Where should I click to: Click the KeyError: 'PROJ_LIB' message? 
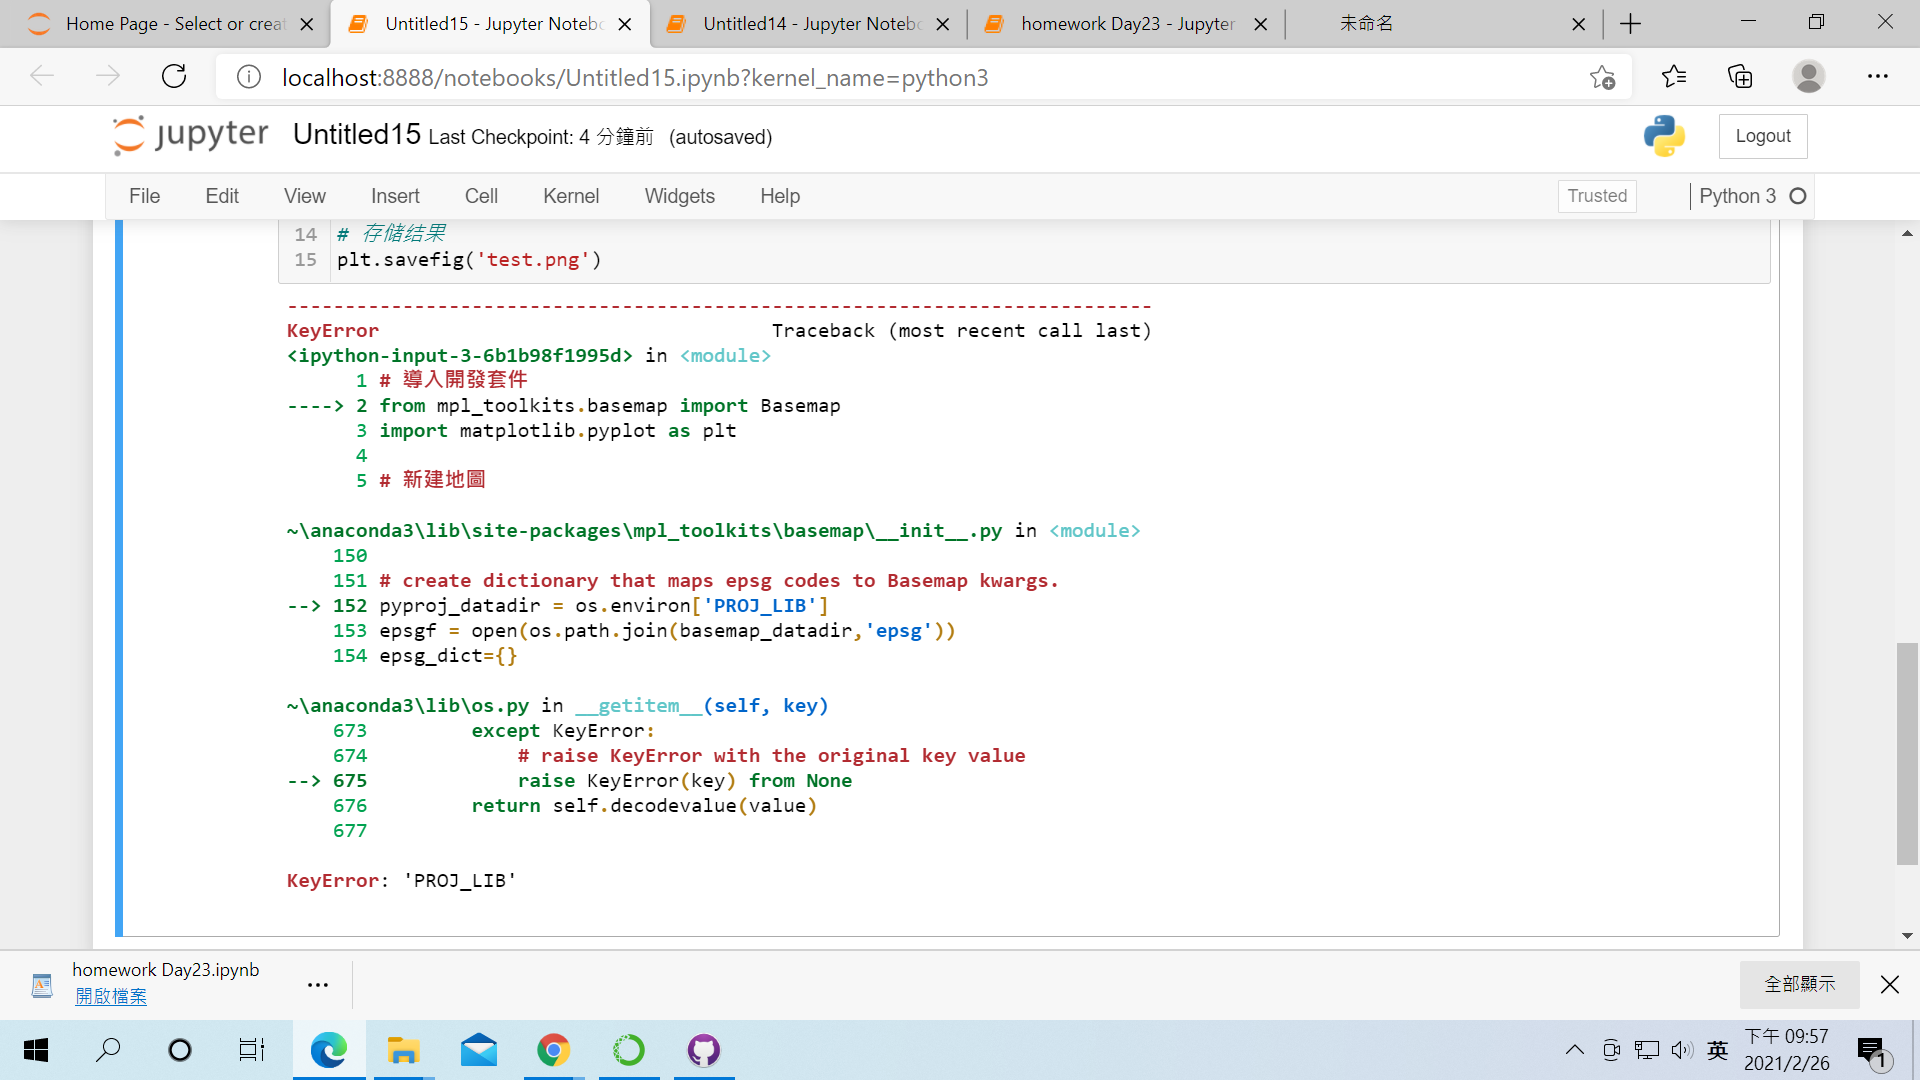click(x=401, y=881)
